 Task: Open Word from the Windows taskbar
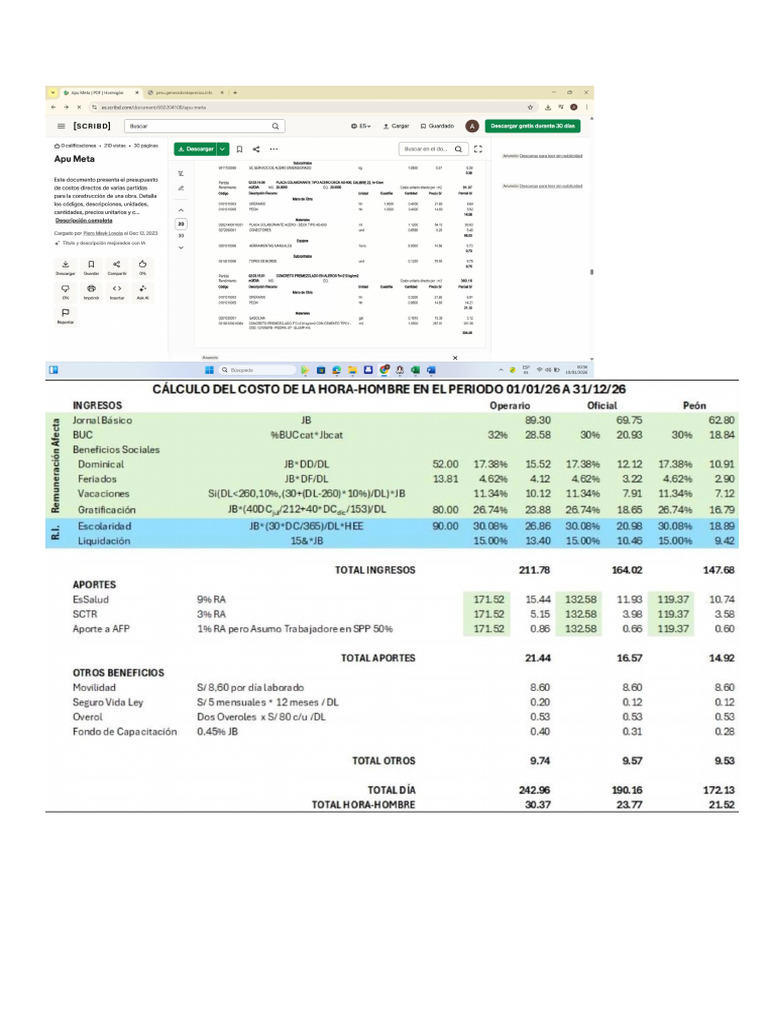tap(431, 370)
